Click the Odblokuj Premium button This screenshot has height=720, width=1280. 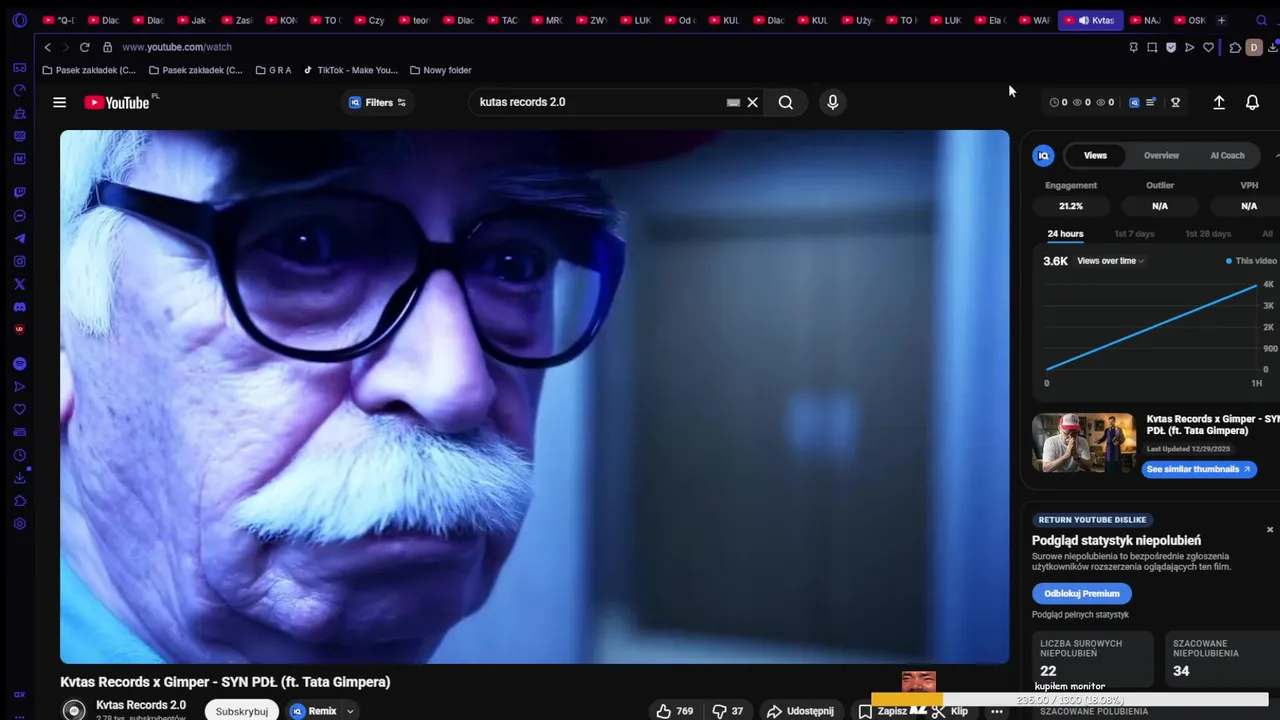[x=1081, y=593]
